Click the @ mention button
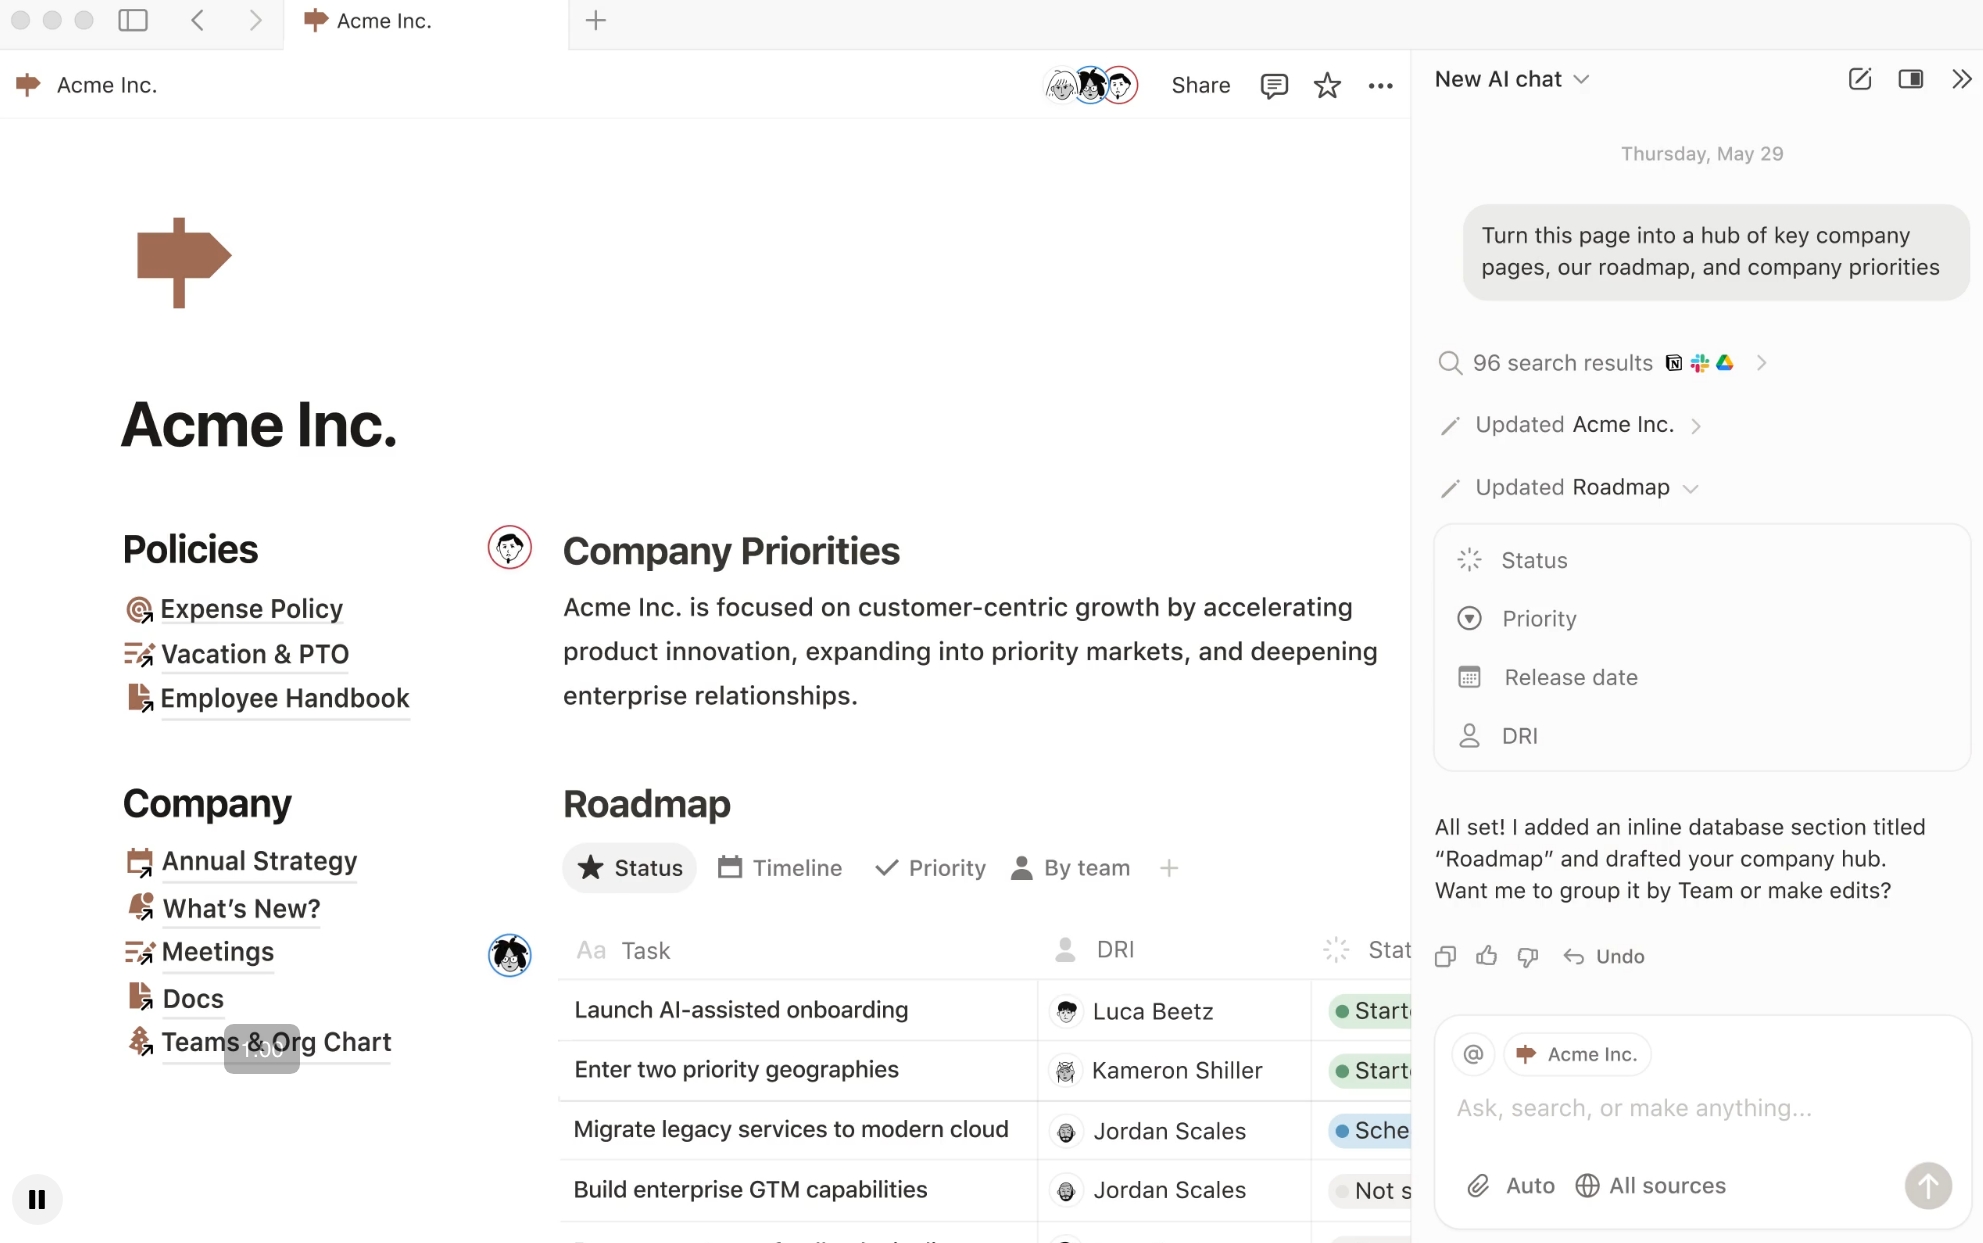This screenshot has width=1983, height=1243. tap(1473, 1054)
